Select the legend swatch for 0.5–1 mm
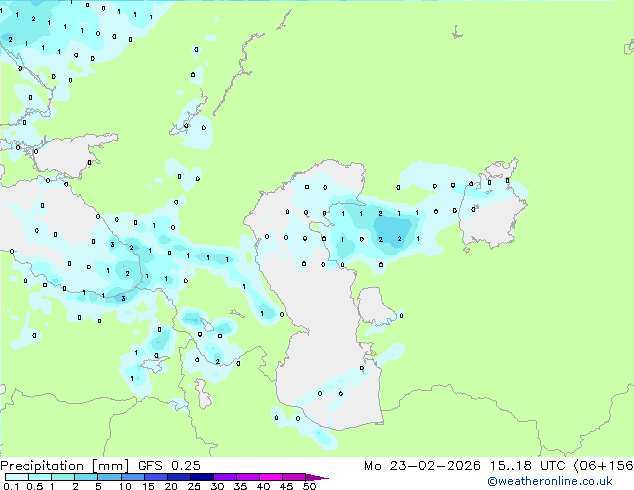 [x=40, y=477]
